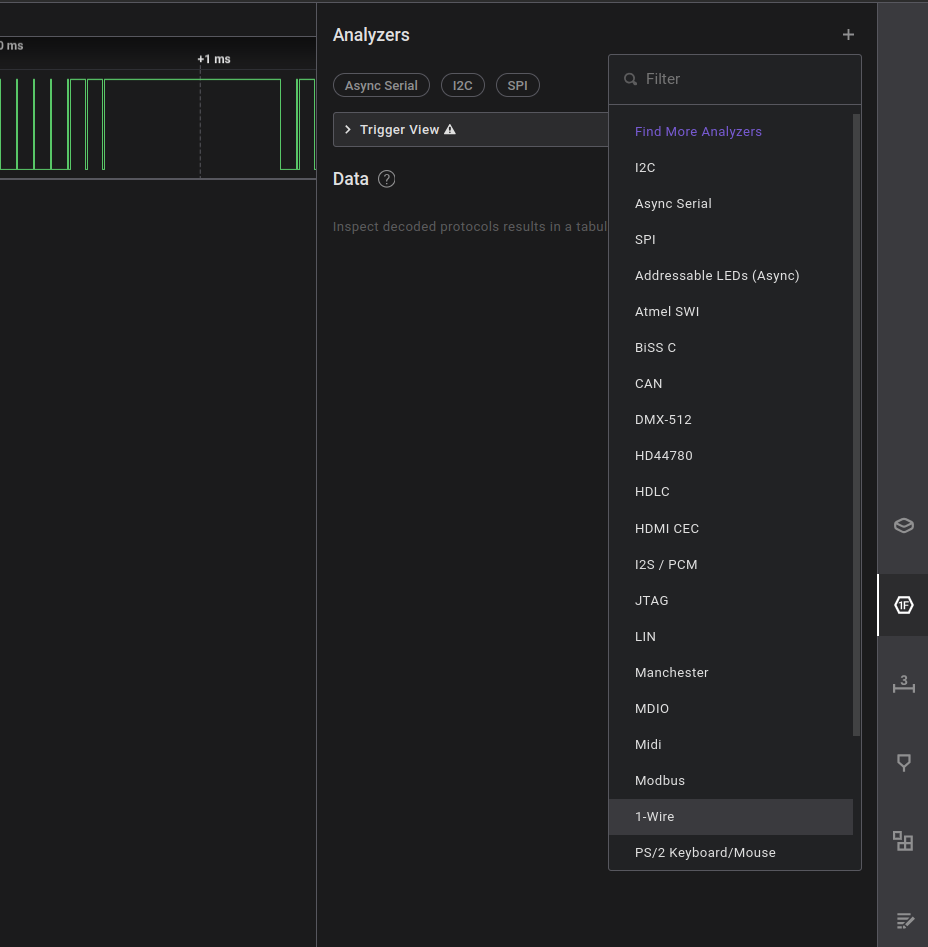Screen dimensions: 928x947
Task: Open the Device Settings sidebar panel
Action: [903, 525]
